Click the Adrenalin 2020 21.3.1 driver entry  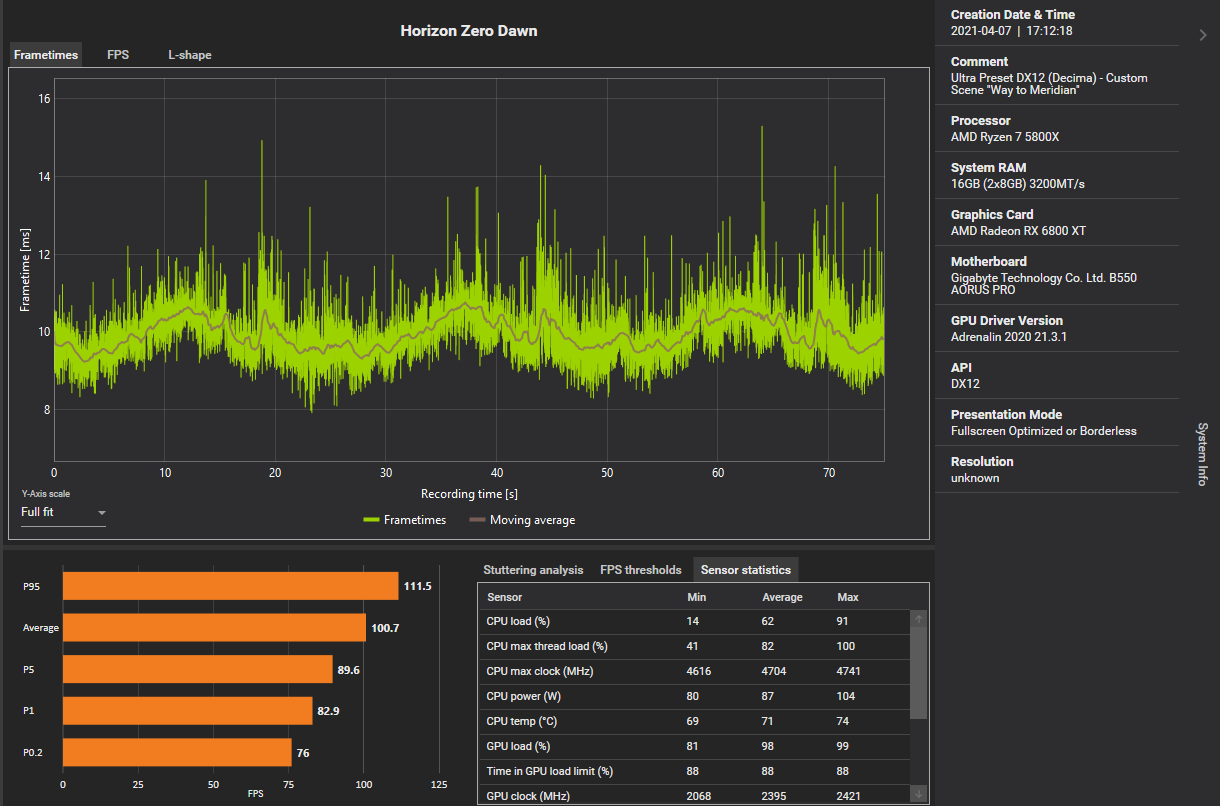coord(1010,337)
